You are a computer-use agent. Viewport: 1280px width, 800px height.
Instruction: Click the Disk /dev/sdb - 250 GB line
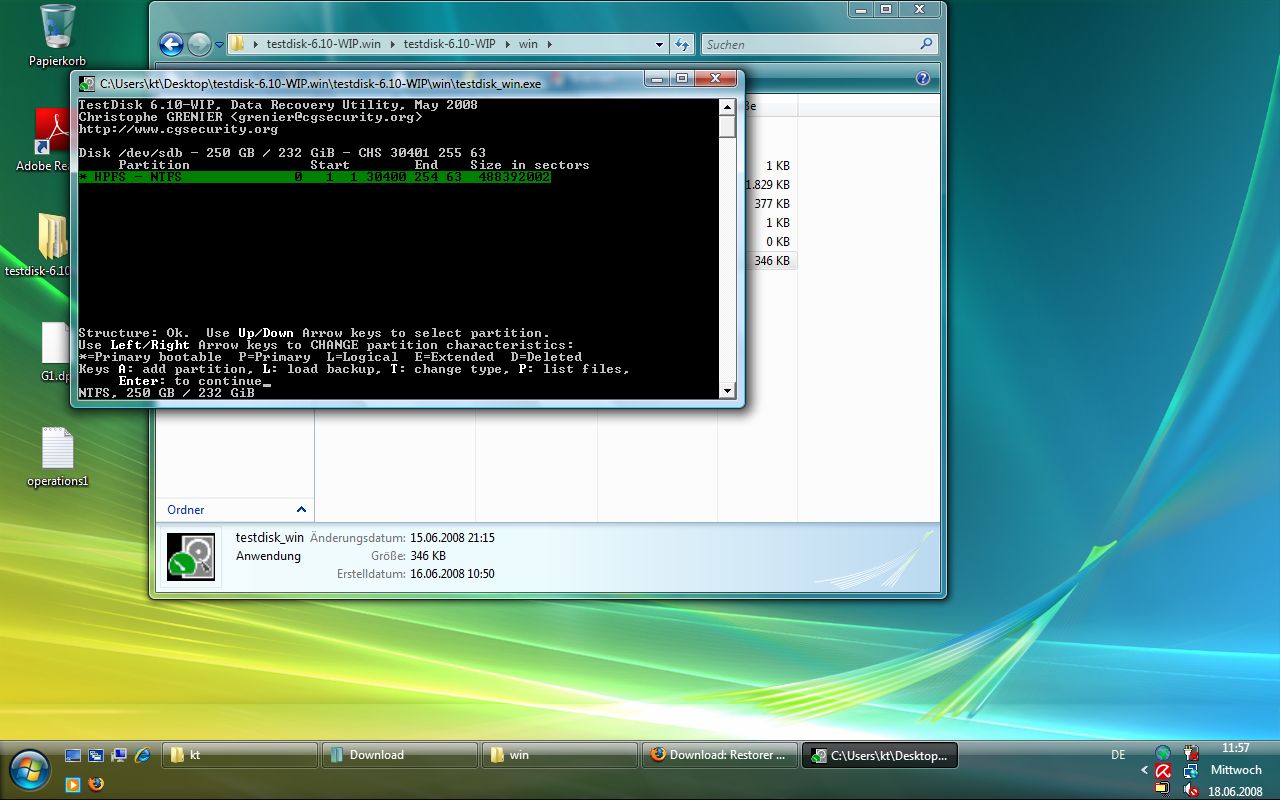point(282,153)
